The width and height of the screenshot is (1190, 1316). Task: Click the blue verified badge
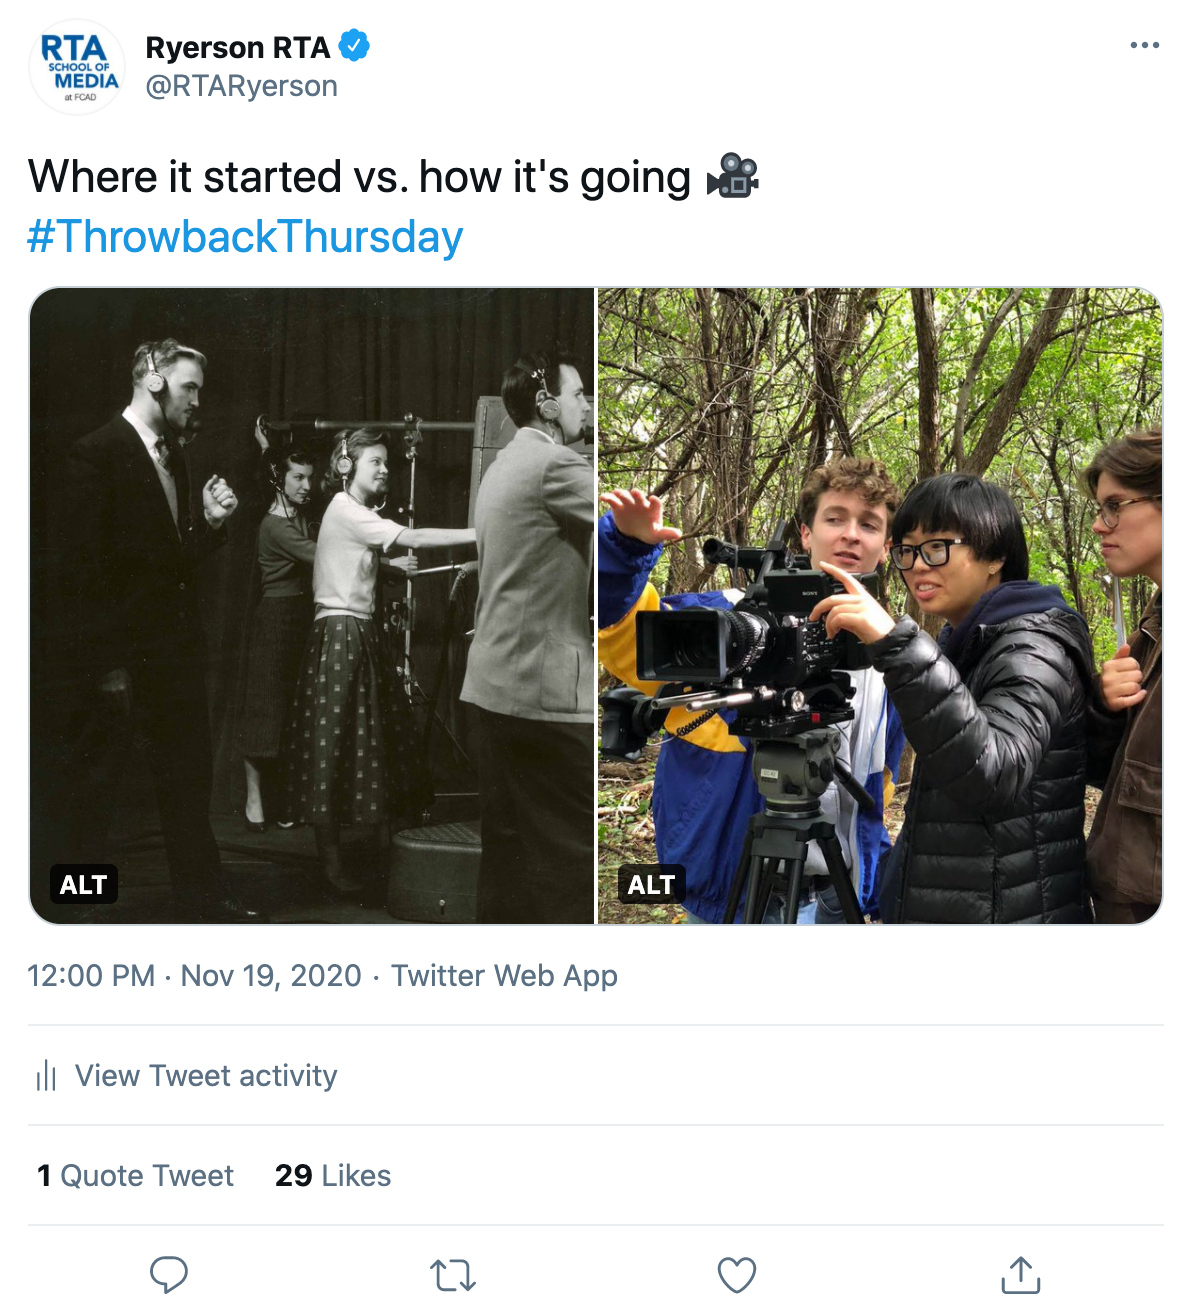click(x=354, y=46)
